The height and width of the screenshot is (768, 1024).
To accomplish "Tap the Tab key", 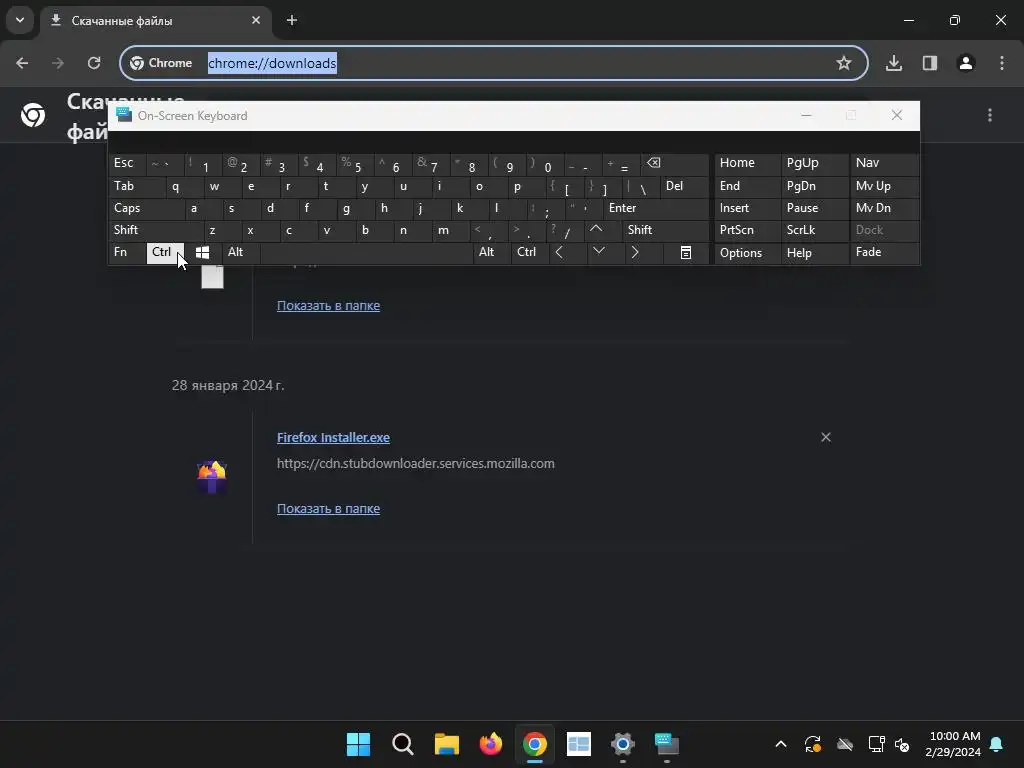I will pyautogui.click(x=136, y=187).
